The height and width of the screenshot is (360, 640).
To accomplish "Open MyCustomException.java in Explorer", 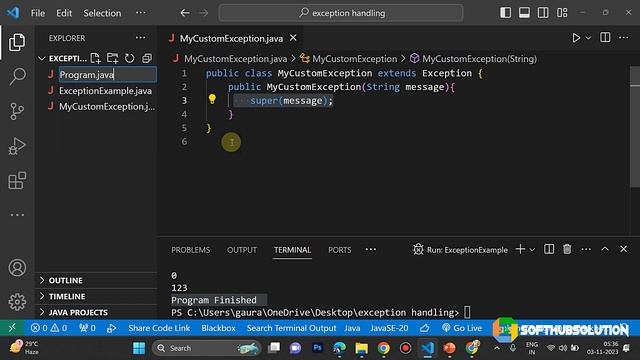I will [107, 107].
